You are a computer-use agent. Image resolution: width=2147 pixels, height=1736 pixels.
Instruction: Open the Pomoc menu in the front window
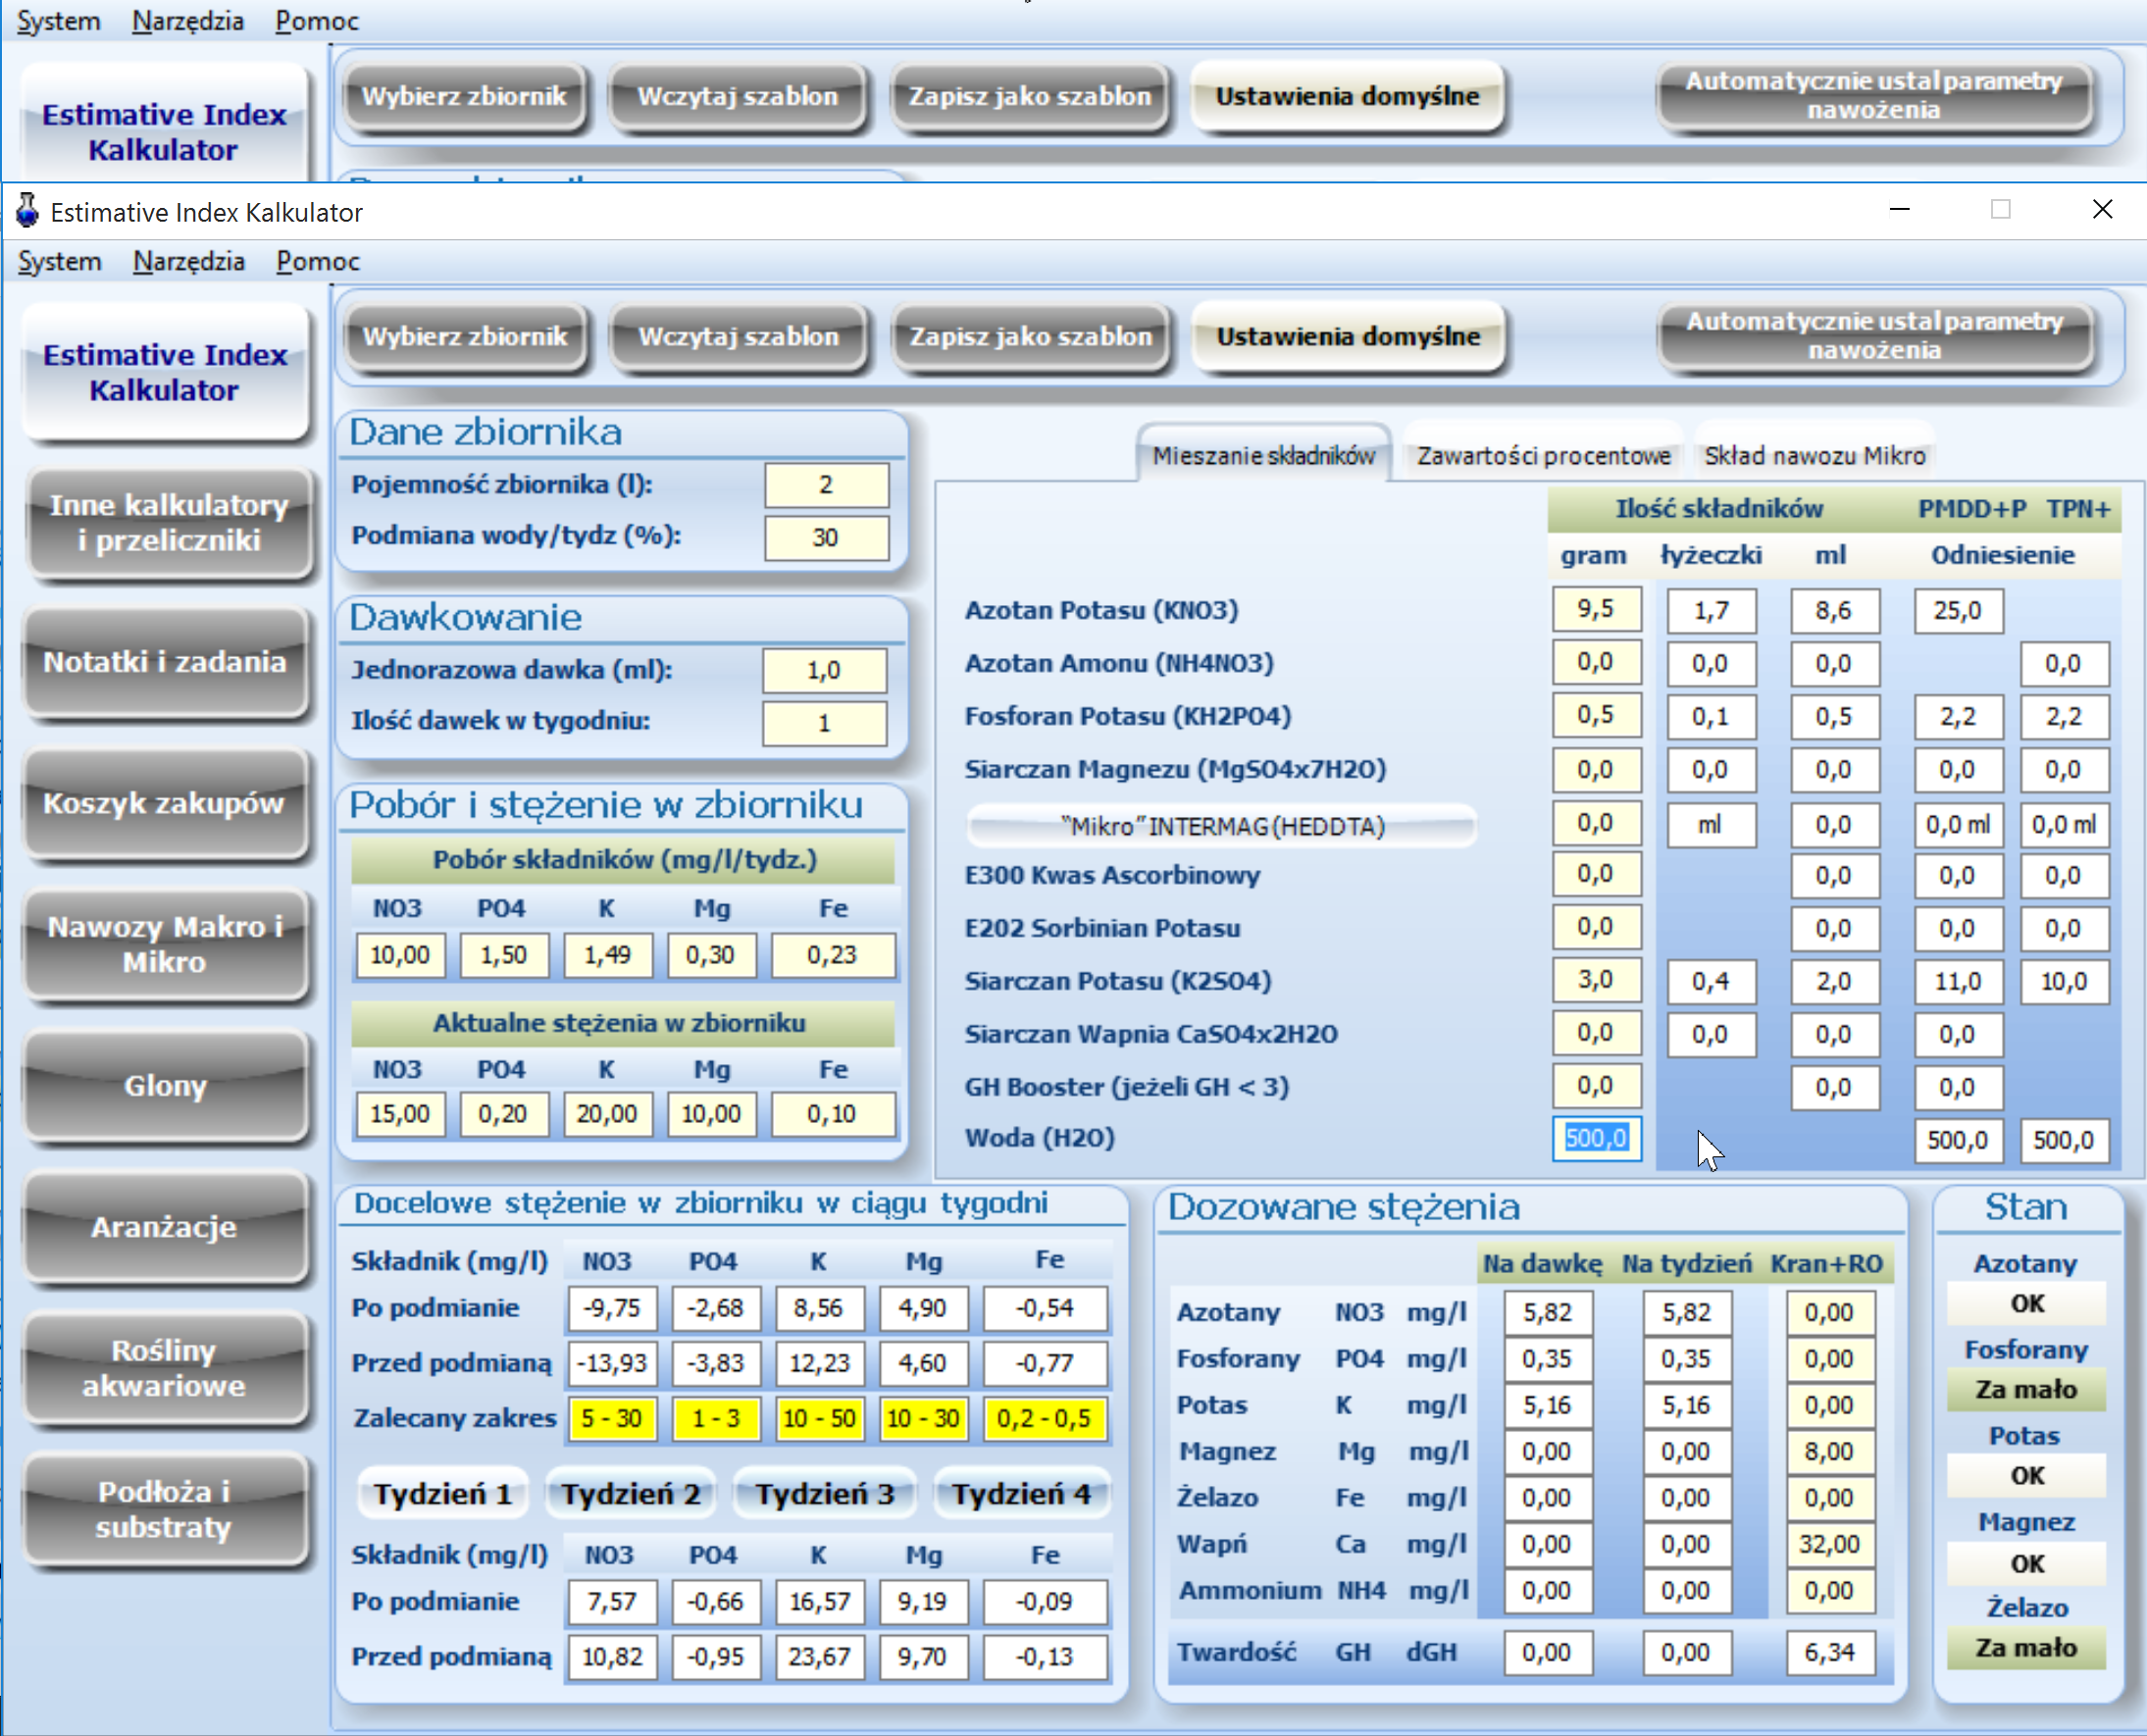click(318, 261)
